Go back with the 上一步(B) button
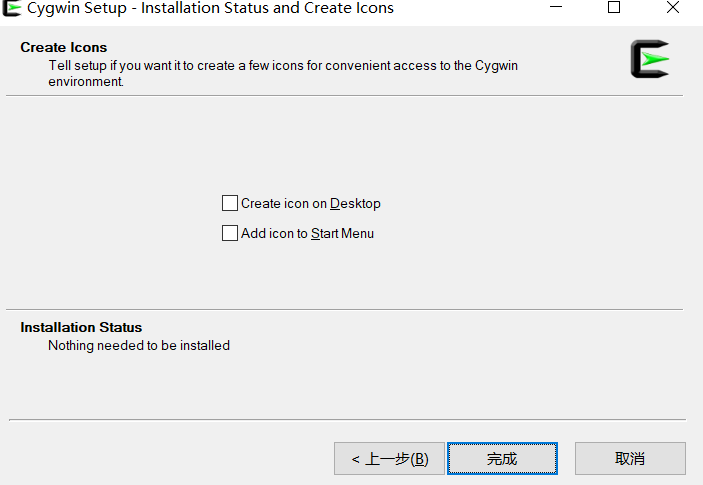The width and height of the screenshot is (703, 485). (x=389, y=458)
